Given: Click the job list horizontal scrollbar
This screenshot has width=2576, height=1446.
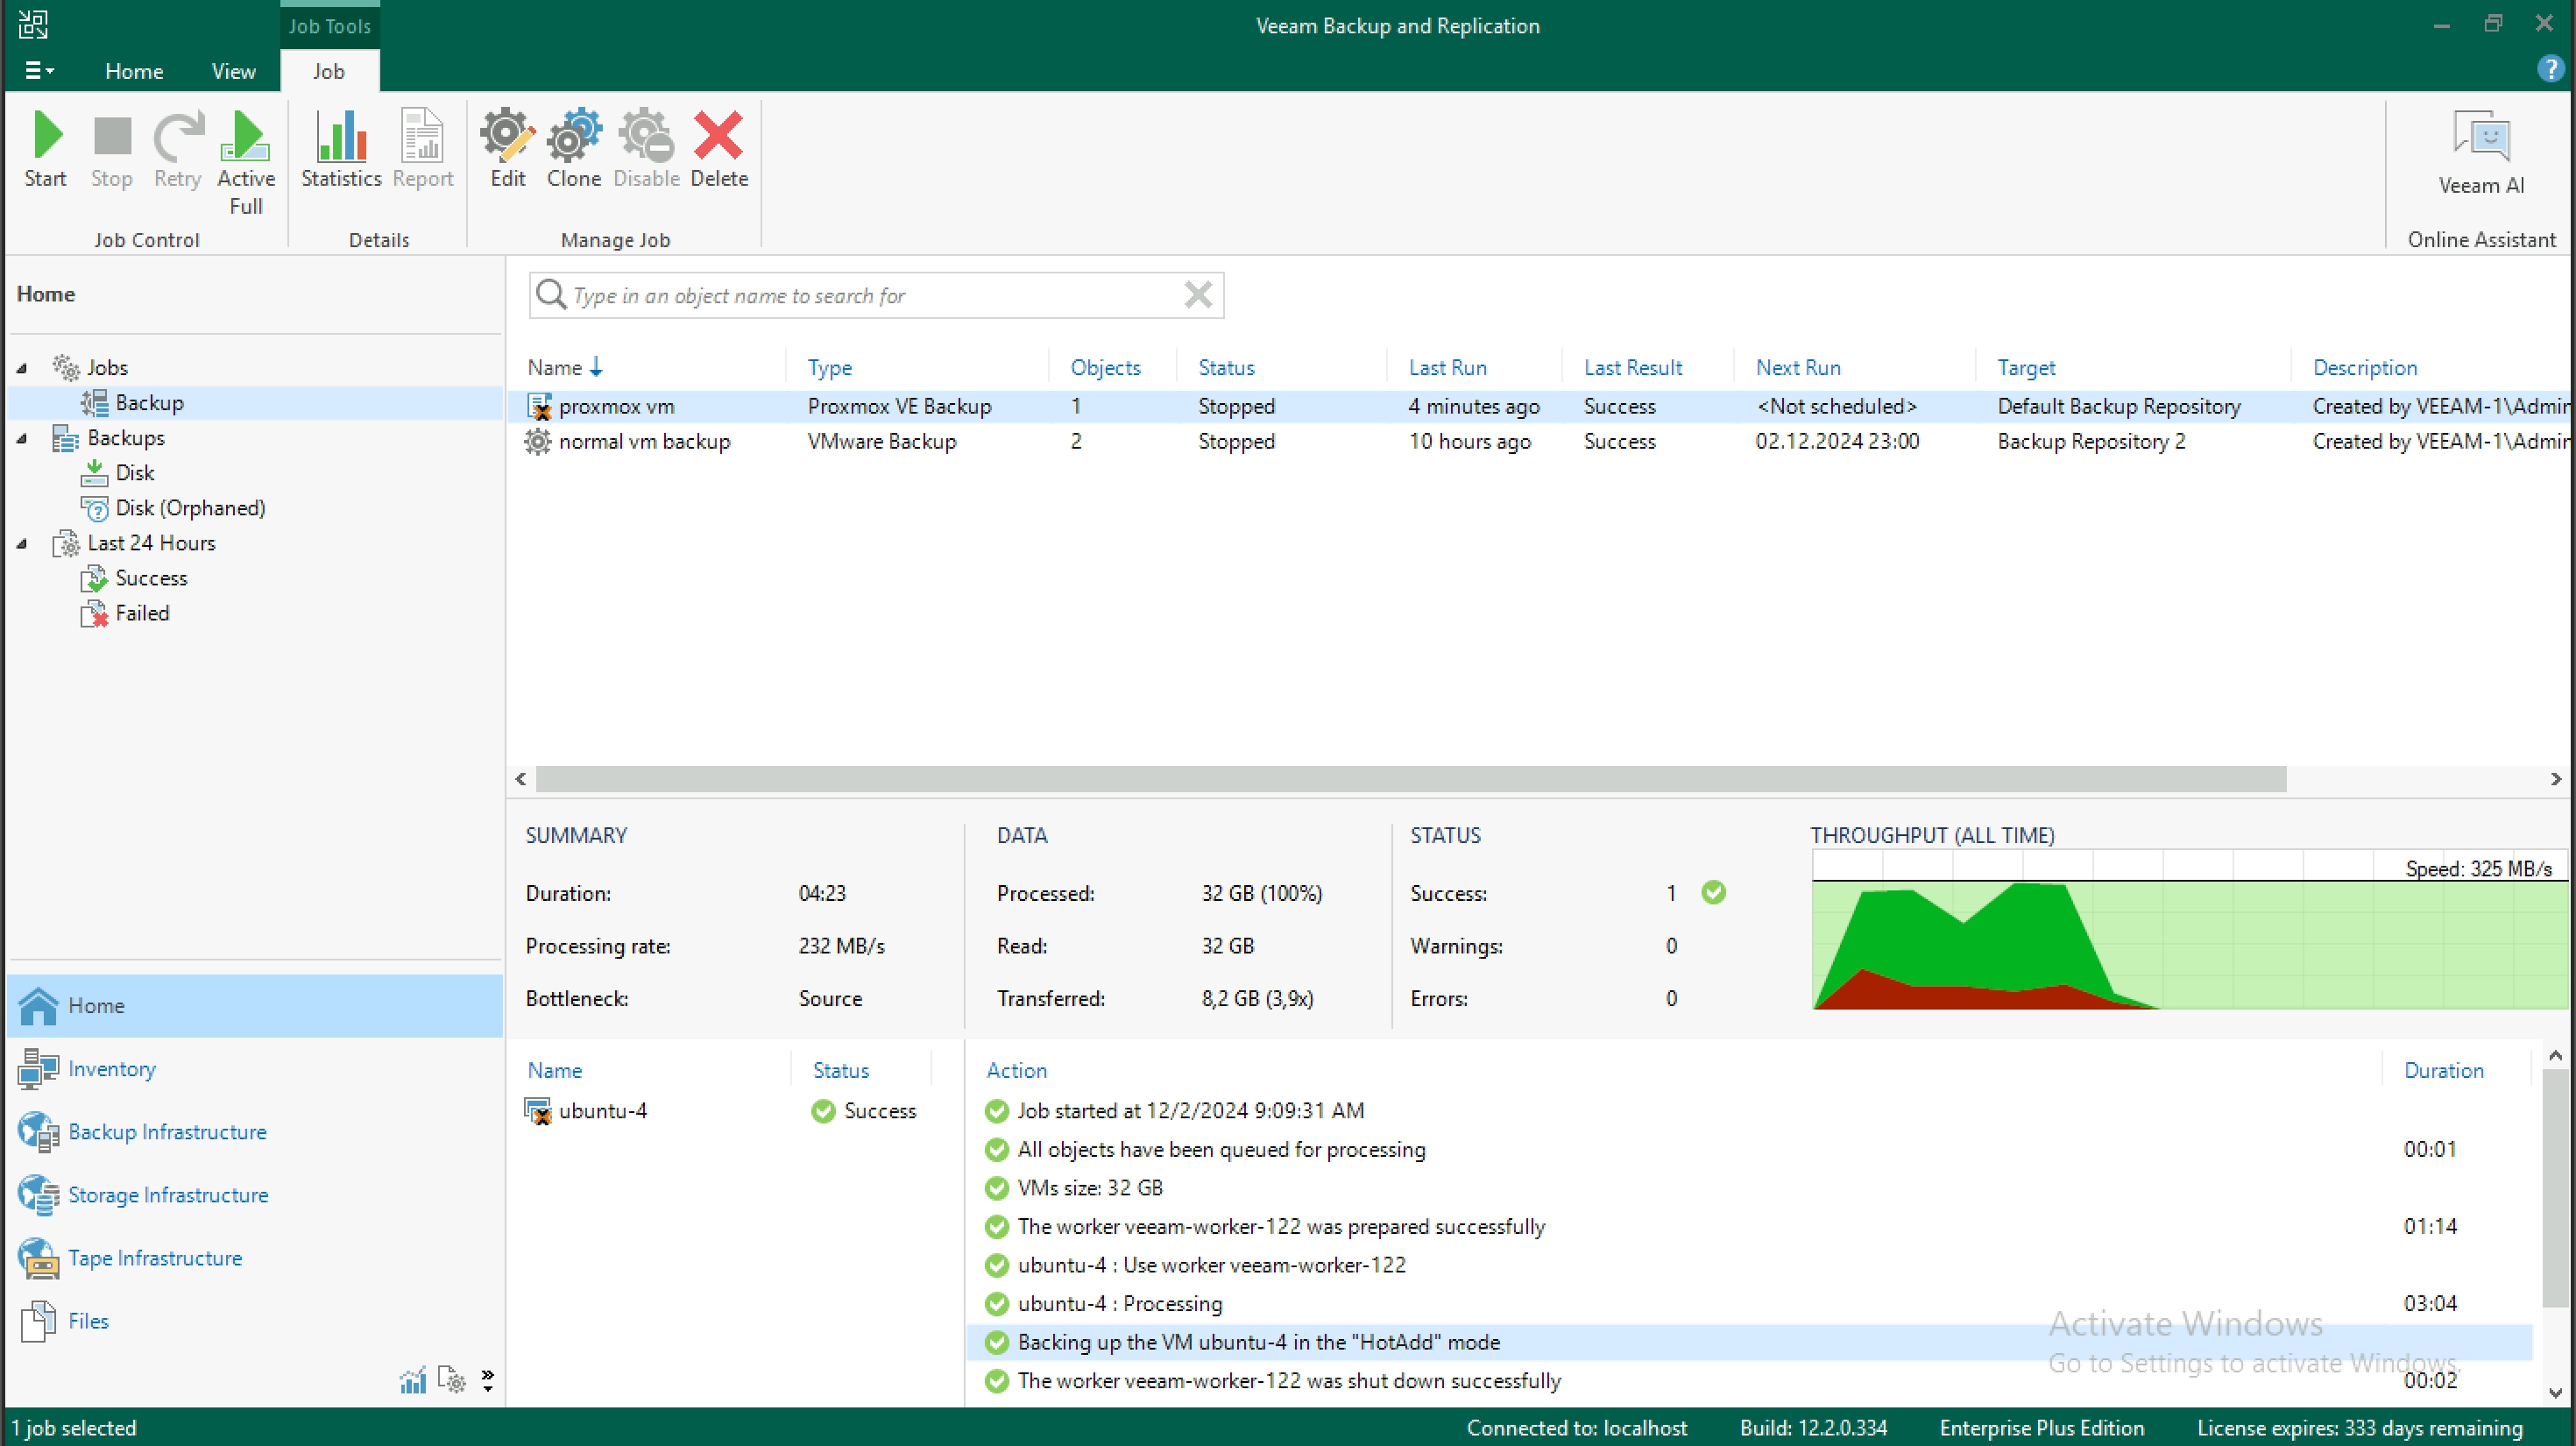Looking at the screenshot, I should tap(1410, 779).
